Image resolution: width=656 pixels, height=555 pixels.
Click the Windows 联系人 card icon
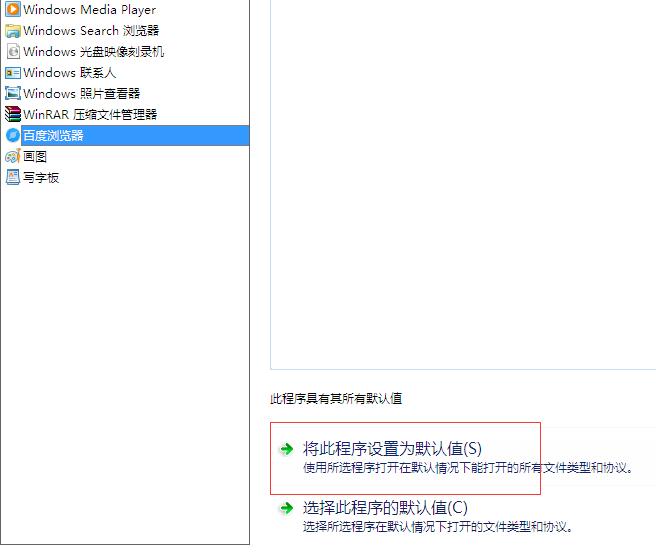pyautogui.click(x=13, y=73)
